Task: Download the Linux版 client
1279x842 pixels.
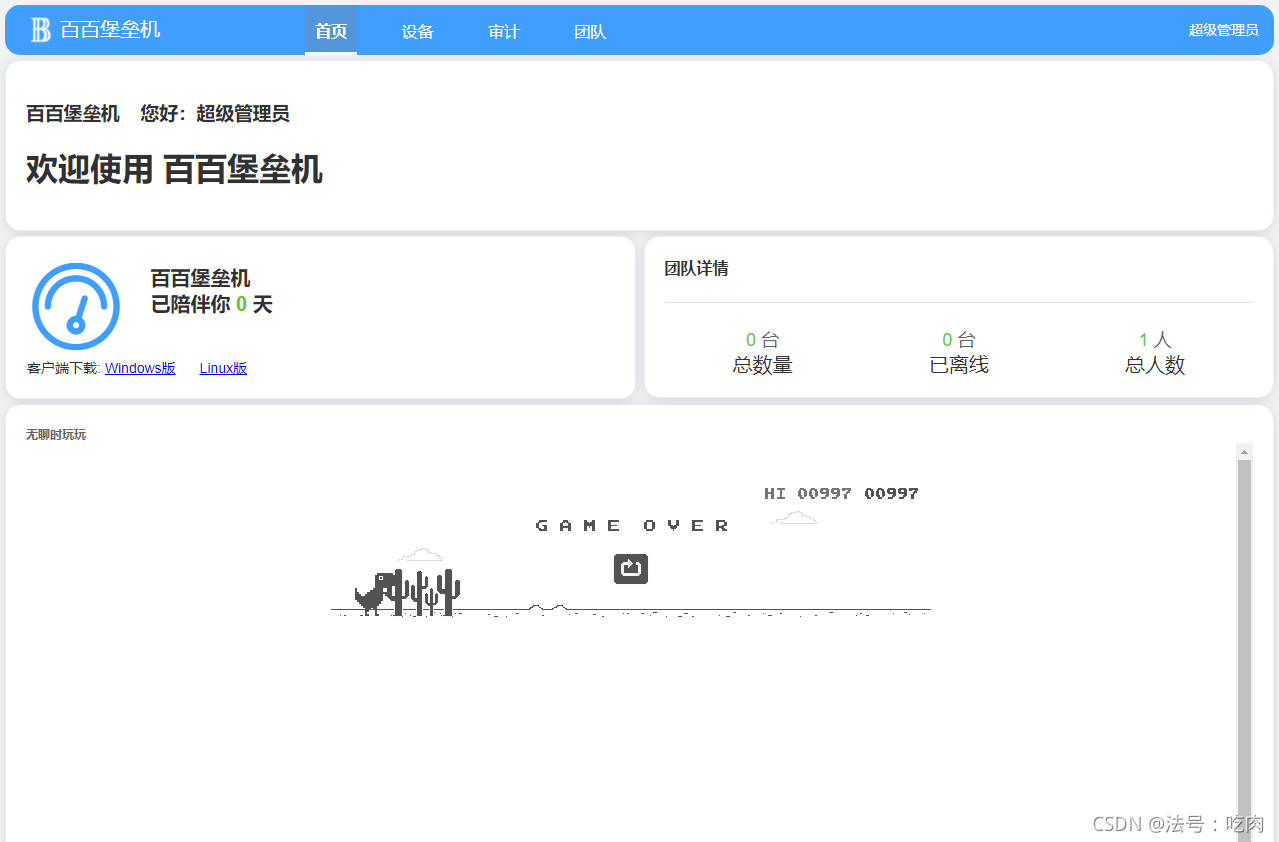Action: tap(223, 368)
